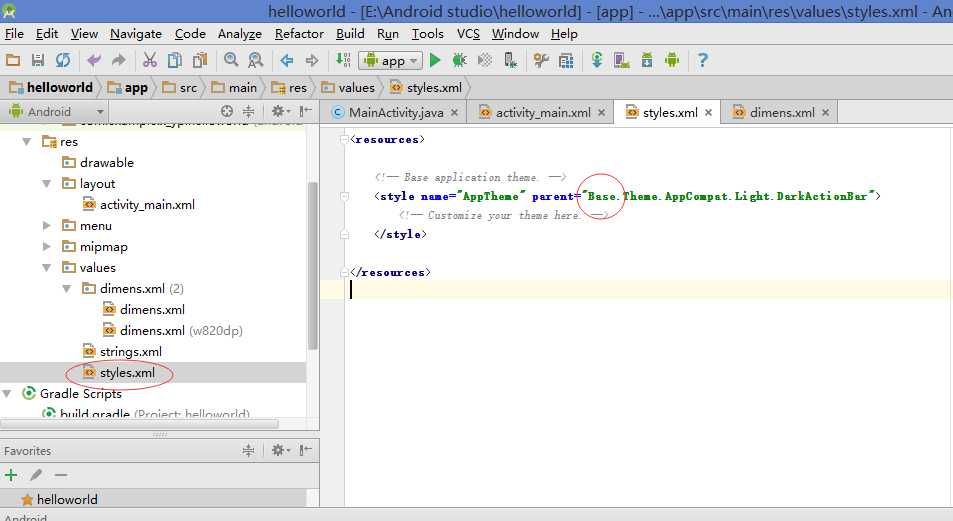Click the Open folder toolbar icon
This screenshot has width=953, height=521.
point(13,60)
